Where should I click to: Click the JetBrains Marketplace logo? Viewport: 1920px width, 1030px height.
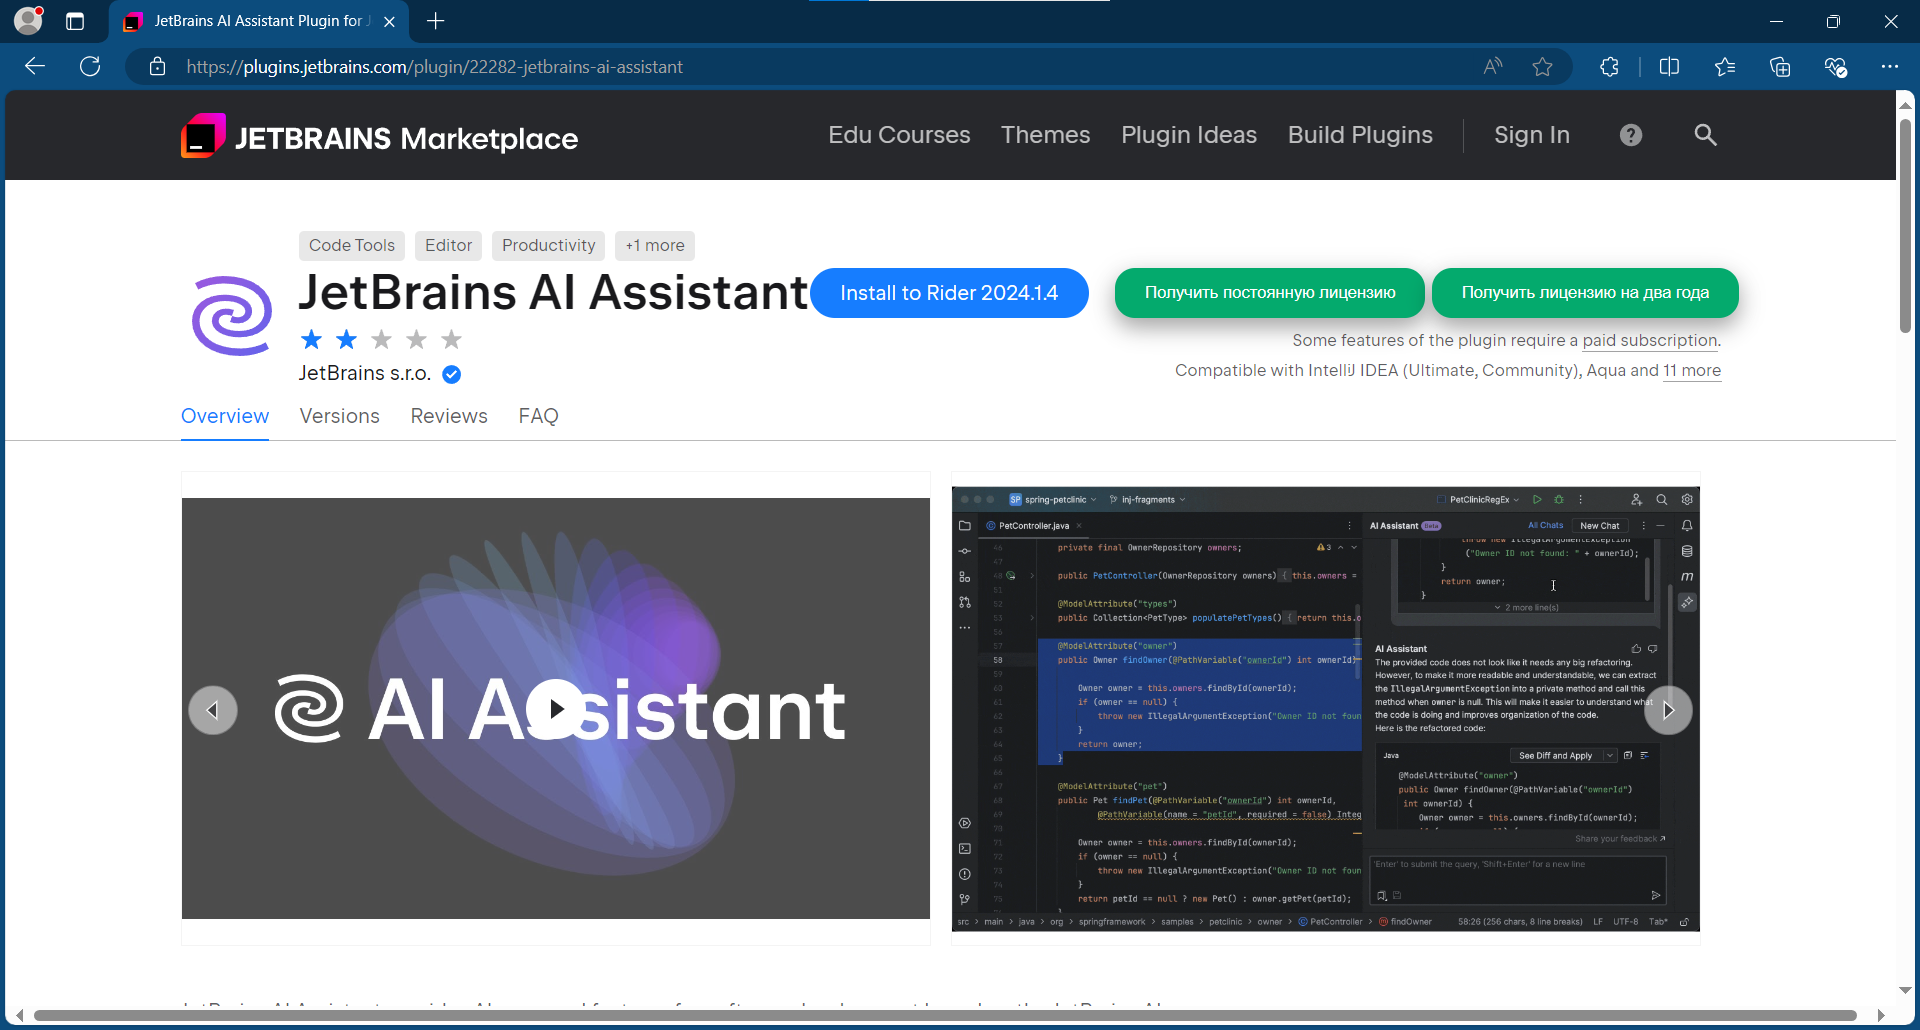(379, 136)
